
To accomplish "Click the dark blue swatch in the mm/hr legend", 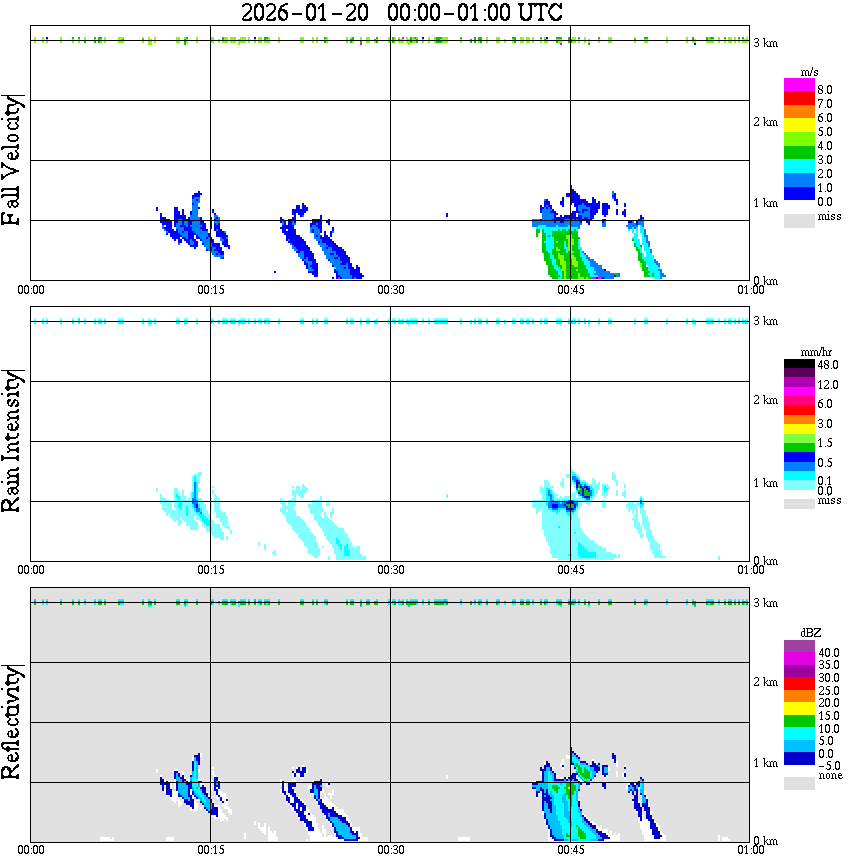I will point(799,457).
